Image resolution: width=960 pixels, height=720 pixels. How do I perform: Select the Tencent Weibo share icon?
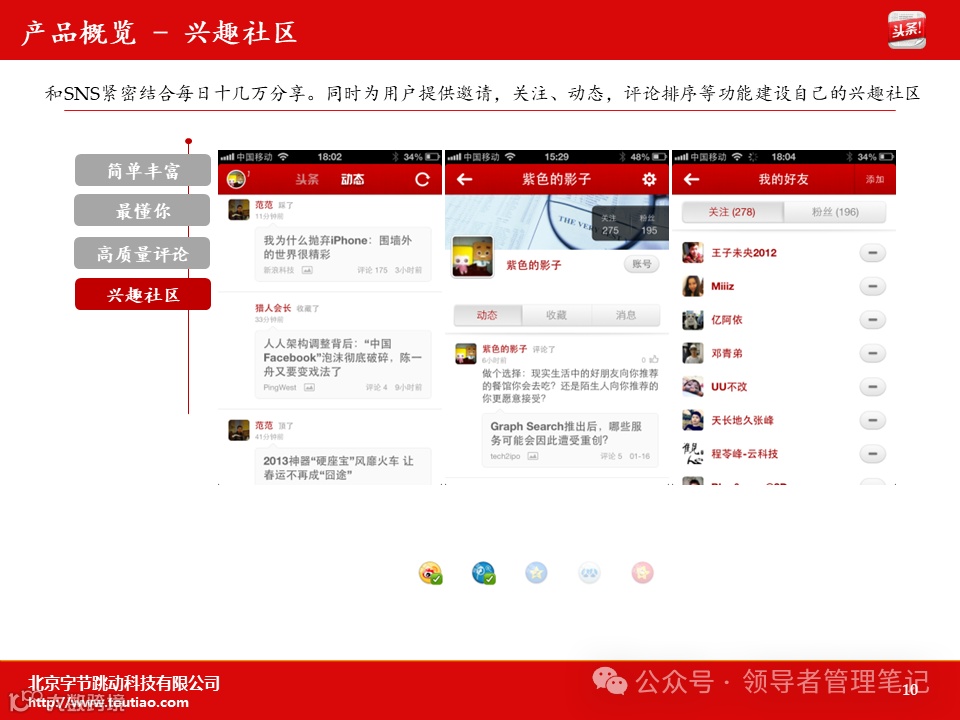(484, 573)
